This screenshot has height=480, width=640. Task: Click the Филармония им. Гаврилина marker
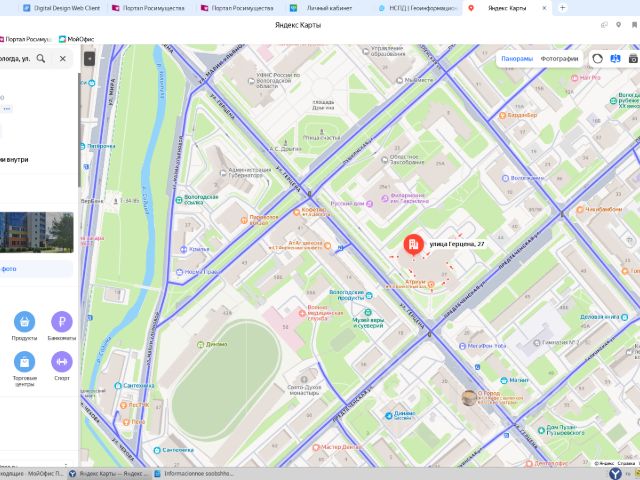click(384, 198)
